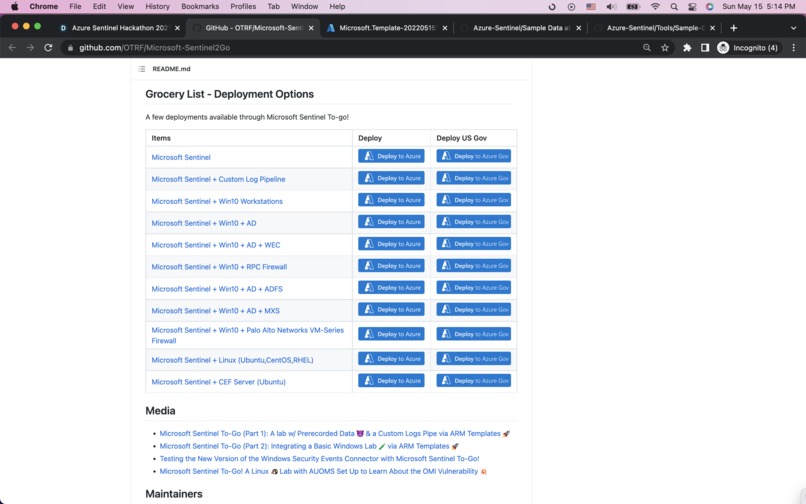Click Deploy to Azure Gov for Win10 + AD + ADFS
This screenshot has width=806, height=504.
pyautogui.click(x=473, y=287)
